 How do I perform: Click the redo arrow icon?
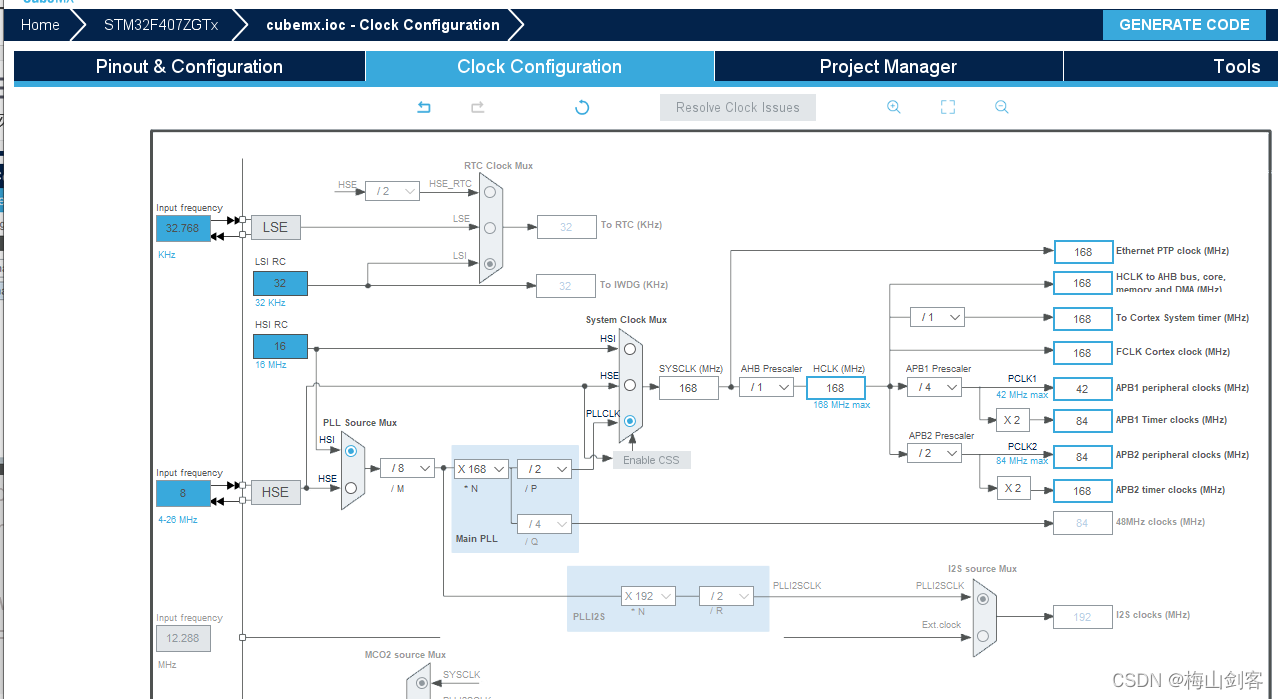(477, 107)
